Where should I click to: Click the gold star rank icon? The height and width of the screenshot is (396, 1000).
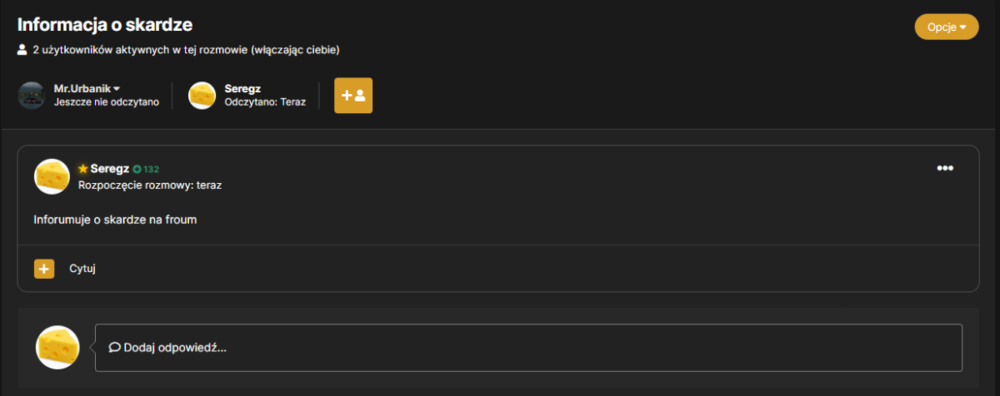83,169
